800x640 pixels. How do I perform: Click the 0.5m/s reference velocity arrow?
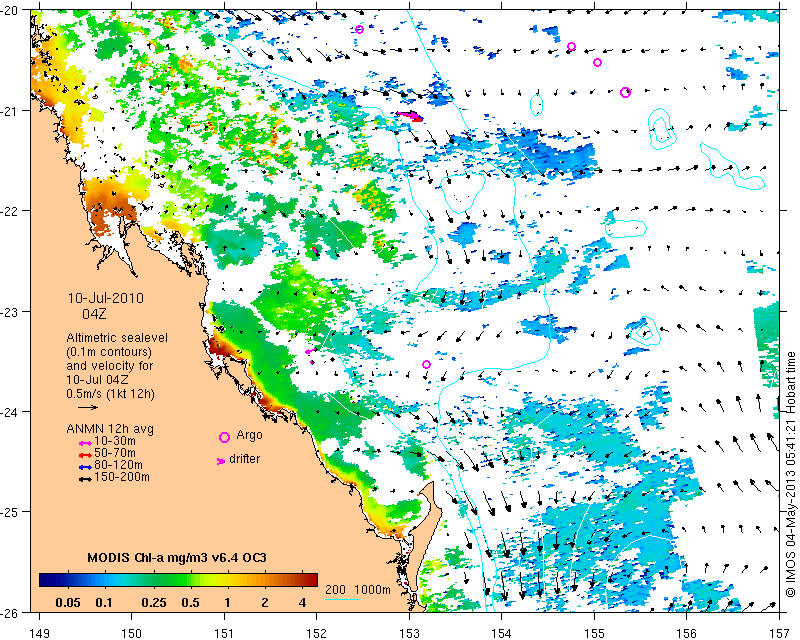(88, 407)
